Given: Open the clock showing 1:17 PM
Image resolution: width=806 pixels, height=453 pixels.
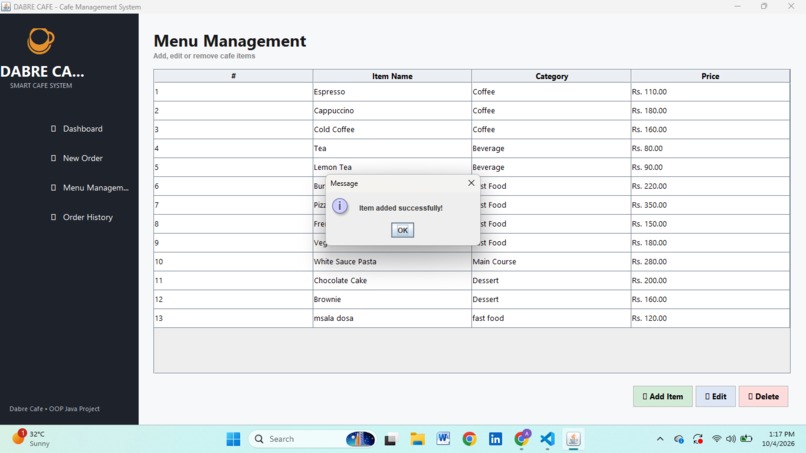Looking at the screenshot, I should [x=778, y=439].
